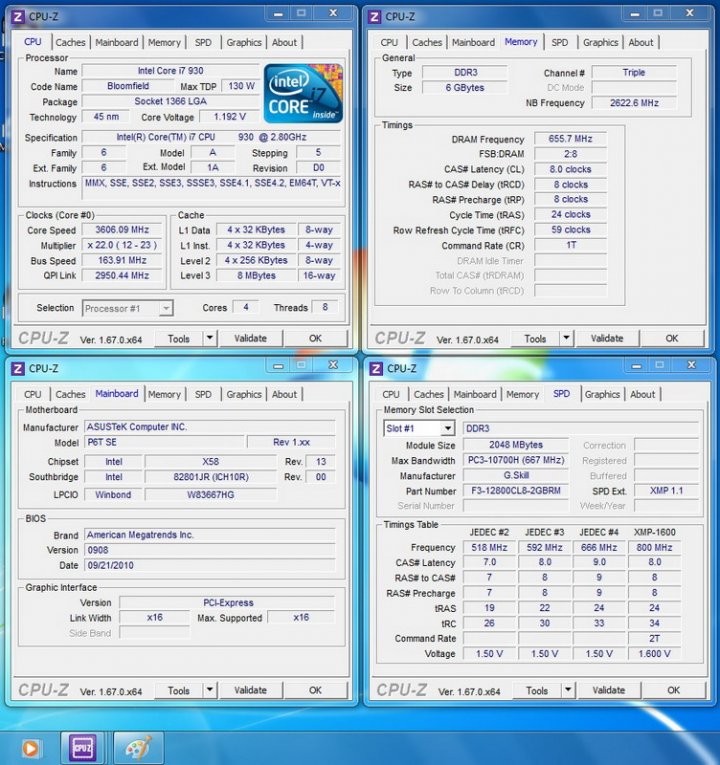Click the processor name Intel Core i7 930
The image size is (720, 765).
(x=170, y=71)
